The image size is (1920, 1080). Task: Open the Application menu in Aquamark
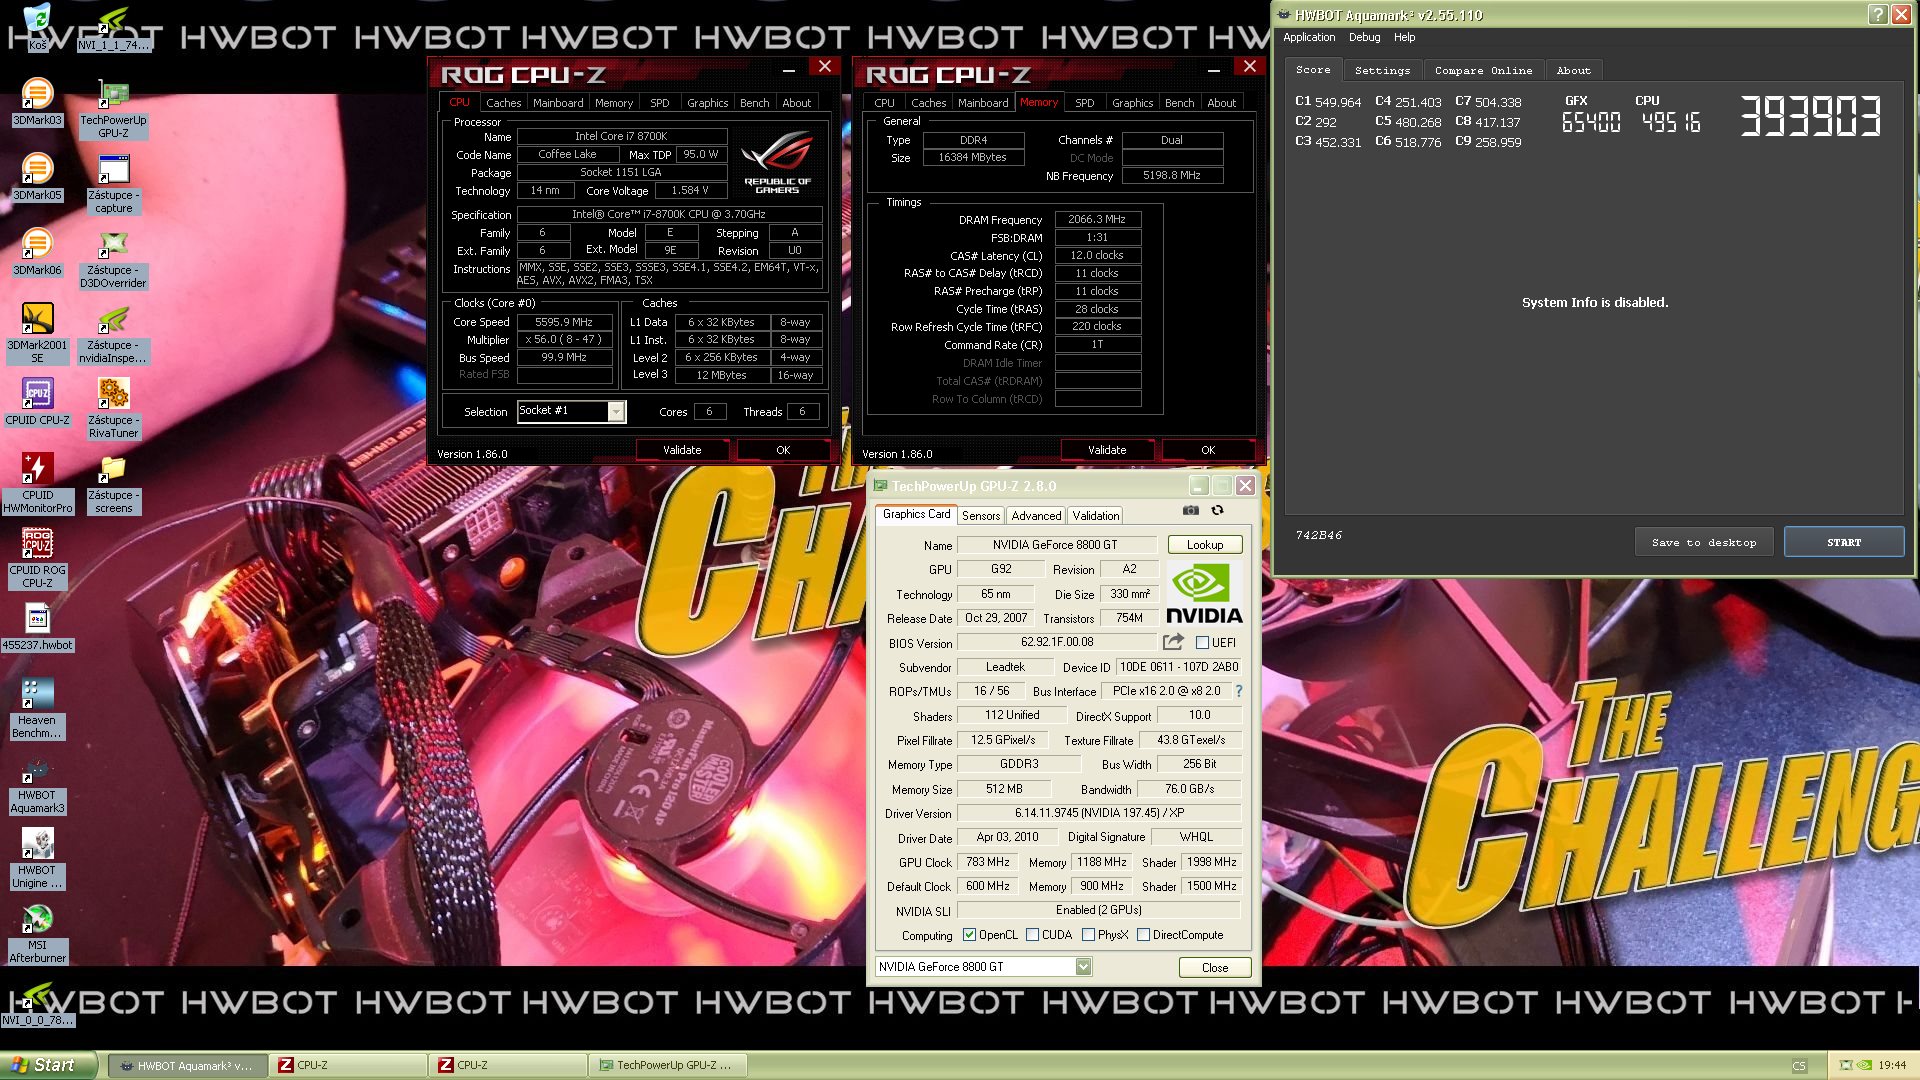1309,37
